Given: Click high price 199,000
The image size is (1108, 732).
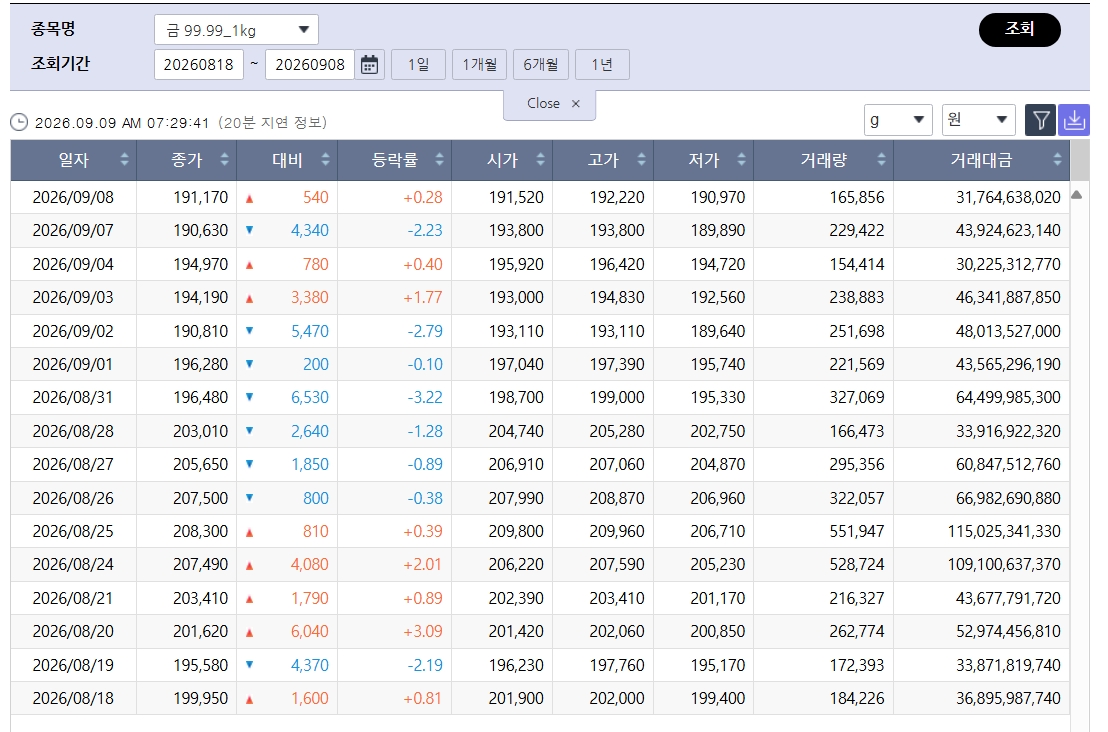Looking at the screenshot, I should (x=617, y=398).
